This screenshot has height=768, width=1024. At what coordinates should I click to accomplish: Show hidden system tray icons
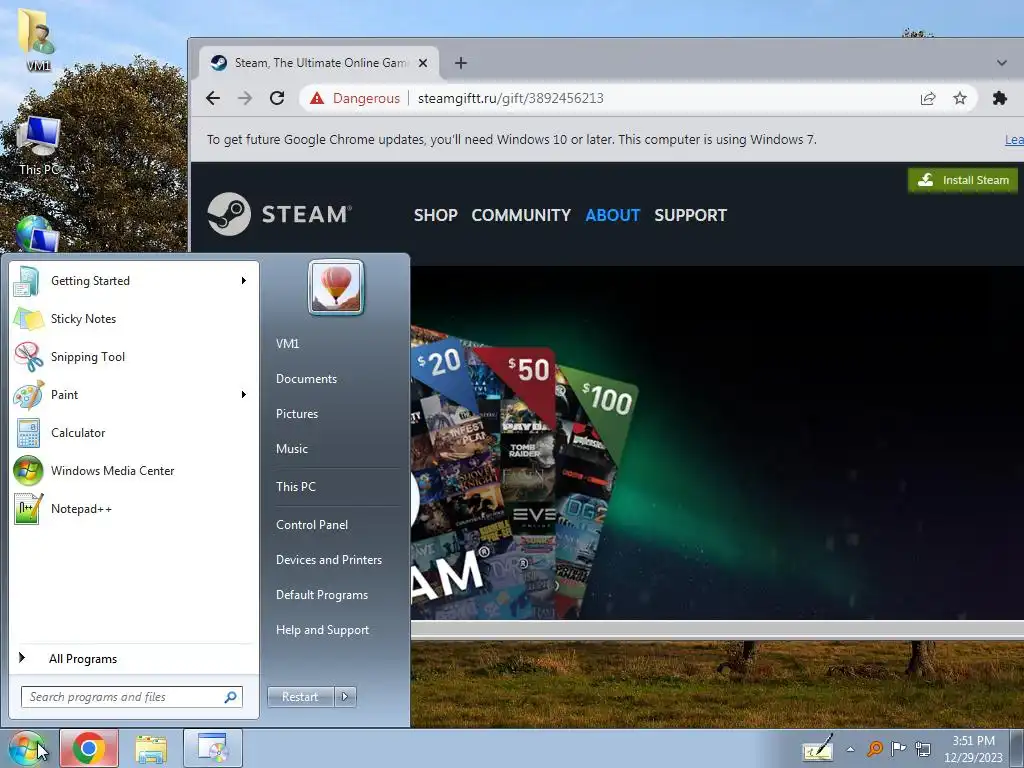850,749
